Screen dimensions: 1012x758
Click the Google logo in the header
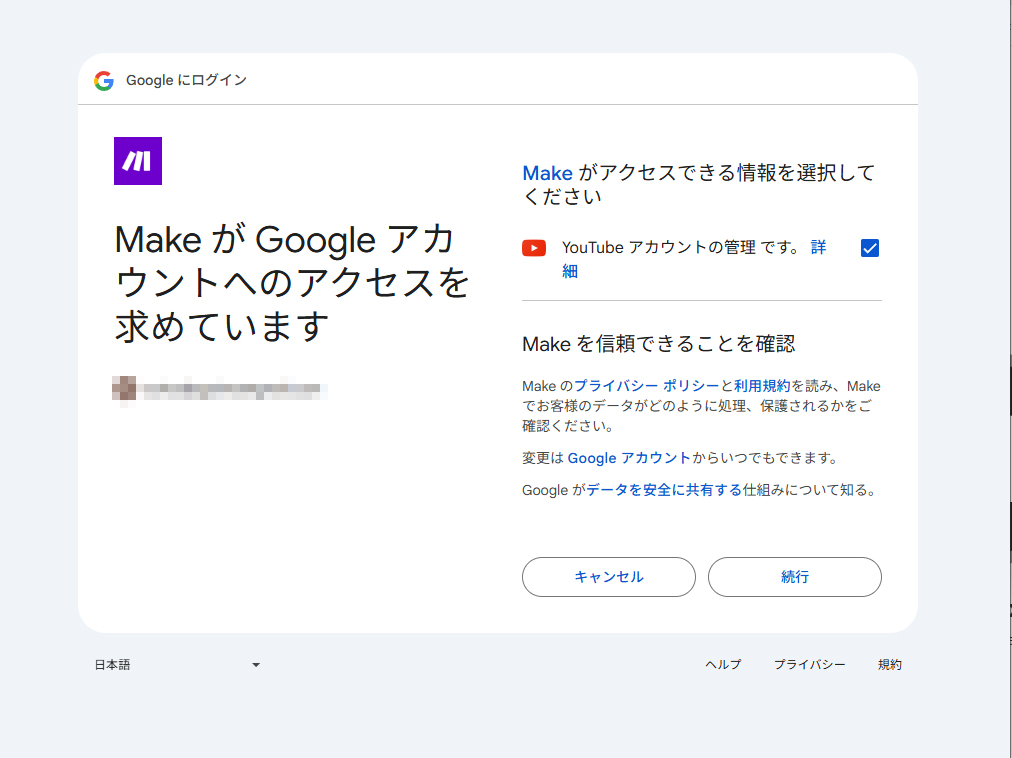(x=104, y=81)
